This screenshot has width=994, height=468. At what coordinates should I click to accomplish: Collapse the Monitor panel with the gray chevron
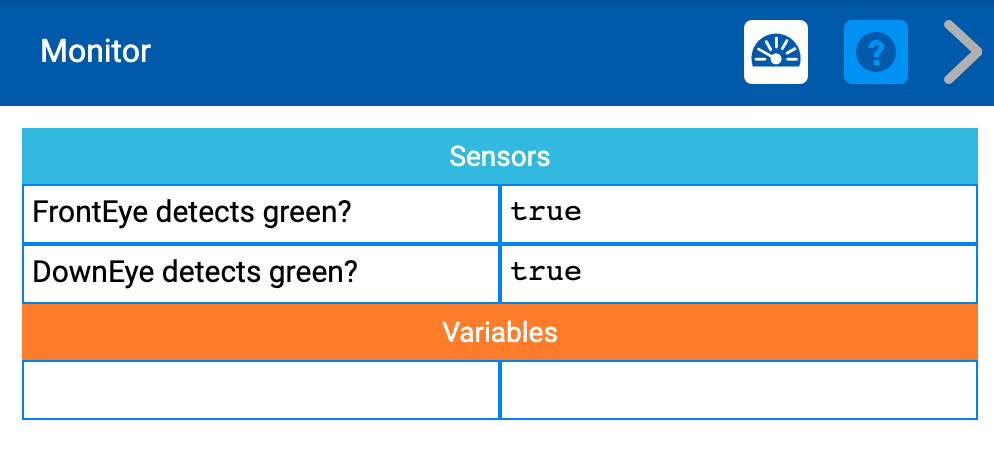tap(962, 52)
